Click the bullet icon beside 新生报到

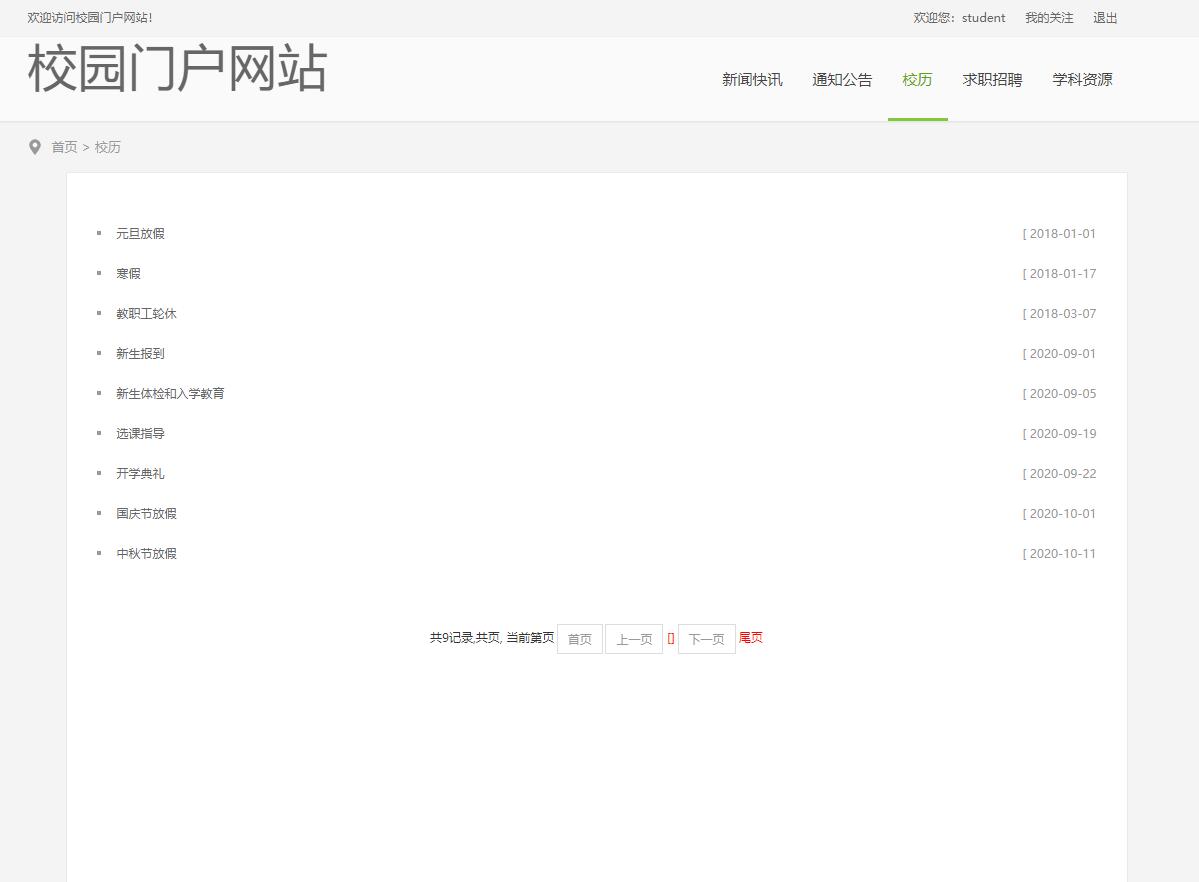pos(98,353)
